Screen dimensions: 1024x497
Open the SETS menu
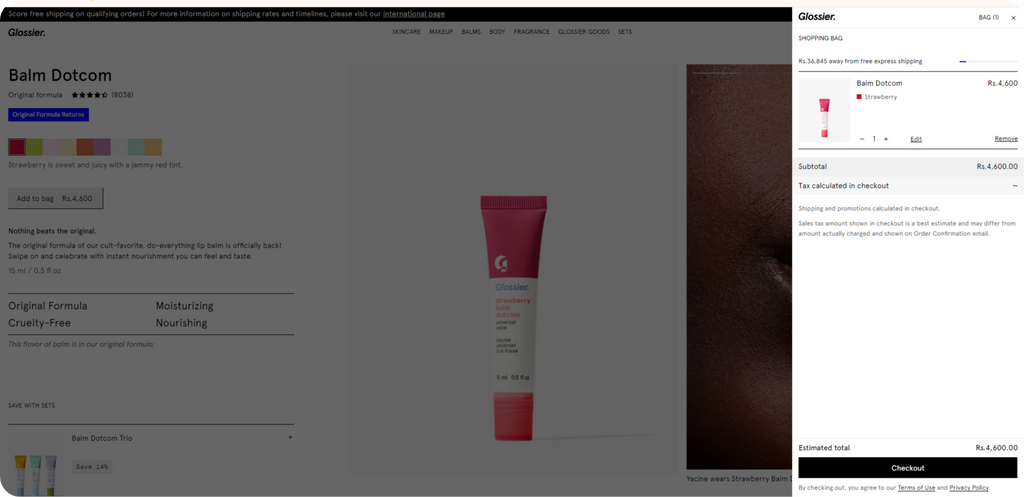(625, 32)
